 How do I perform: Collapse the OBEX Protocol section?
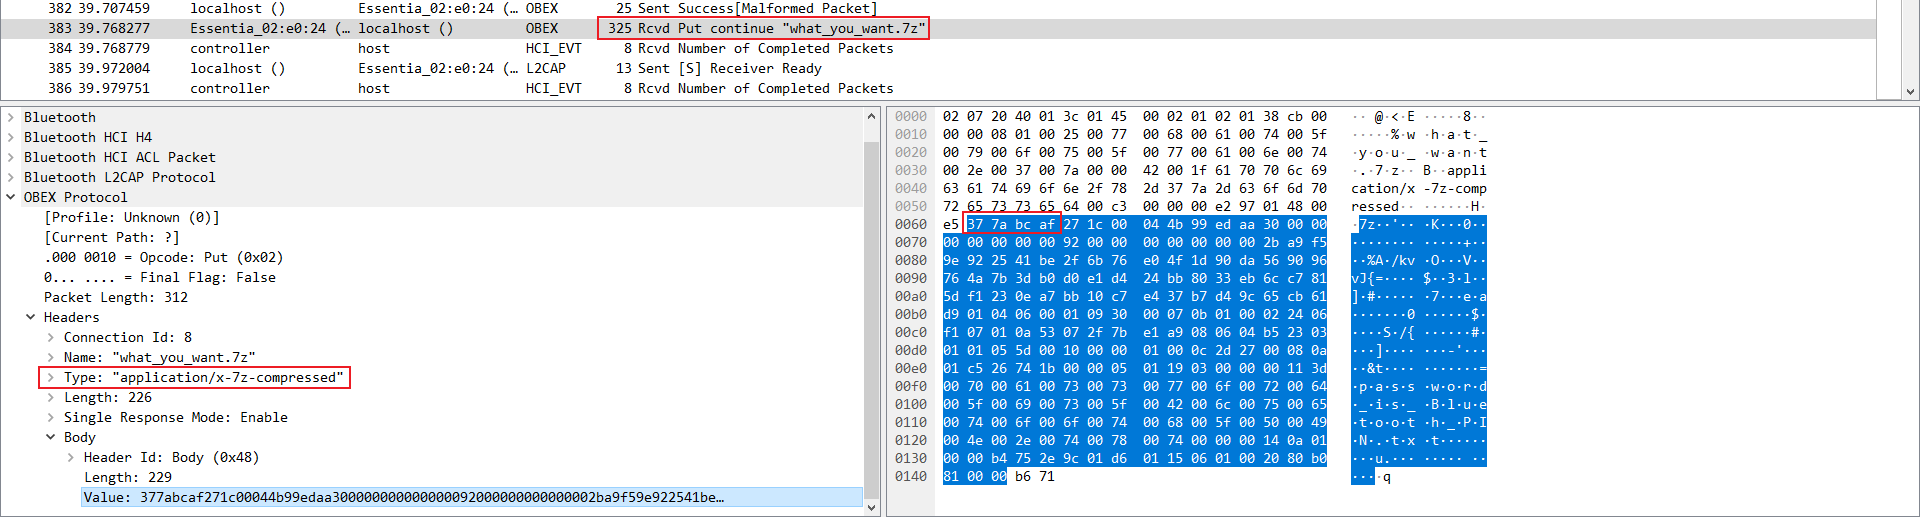click(11, 197)
